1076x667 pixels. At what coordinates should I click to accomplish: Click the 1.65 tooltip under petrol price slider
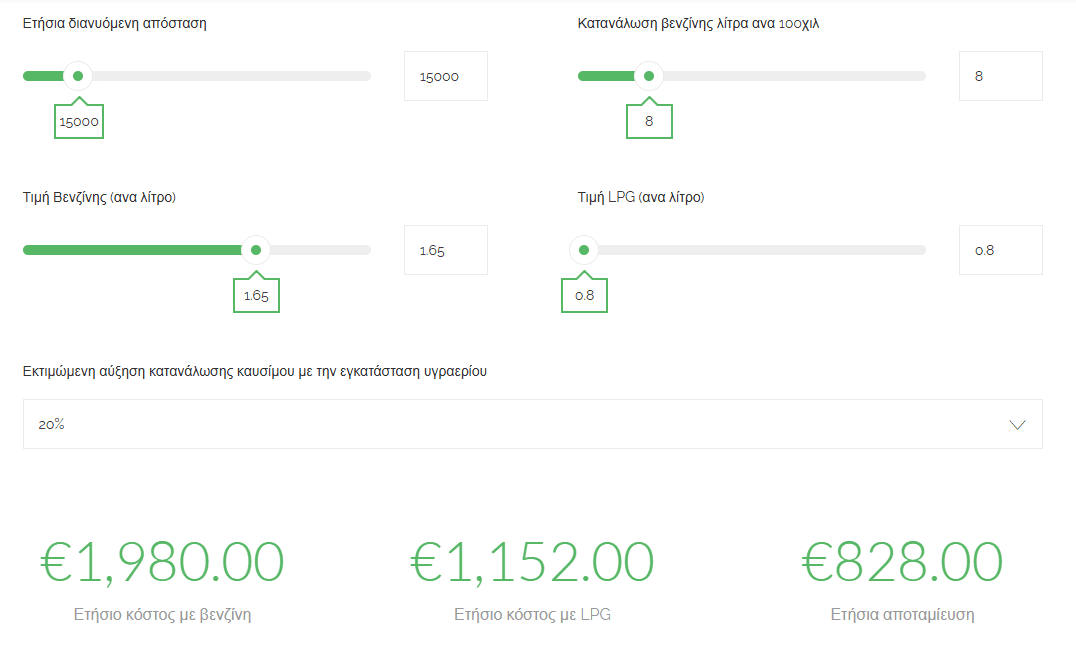(x=256, y=296)
